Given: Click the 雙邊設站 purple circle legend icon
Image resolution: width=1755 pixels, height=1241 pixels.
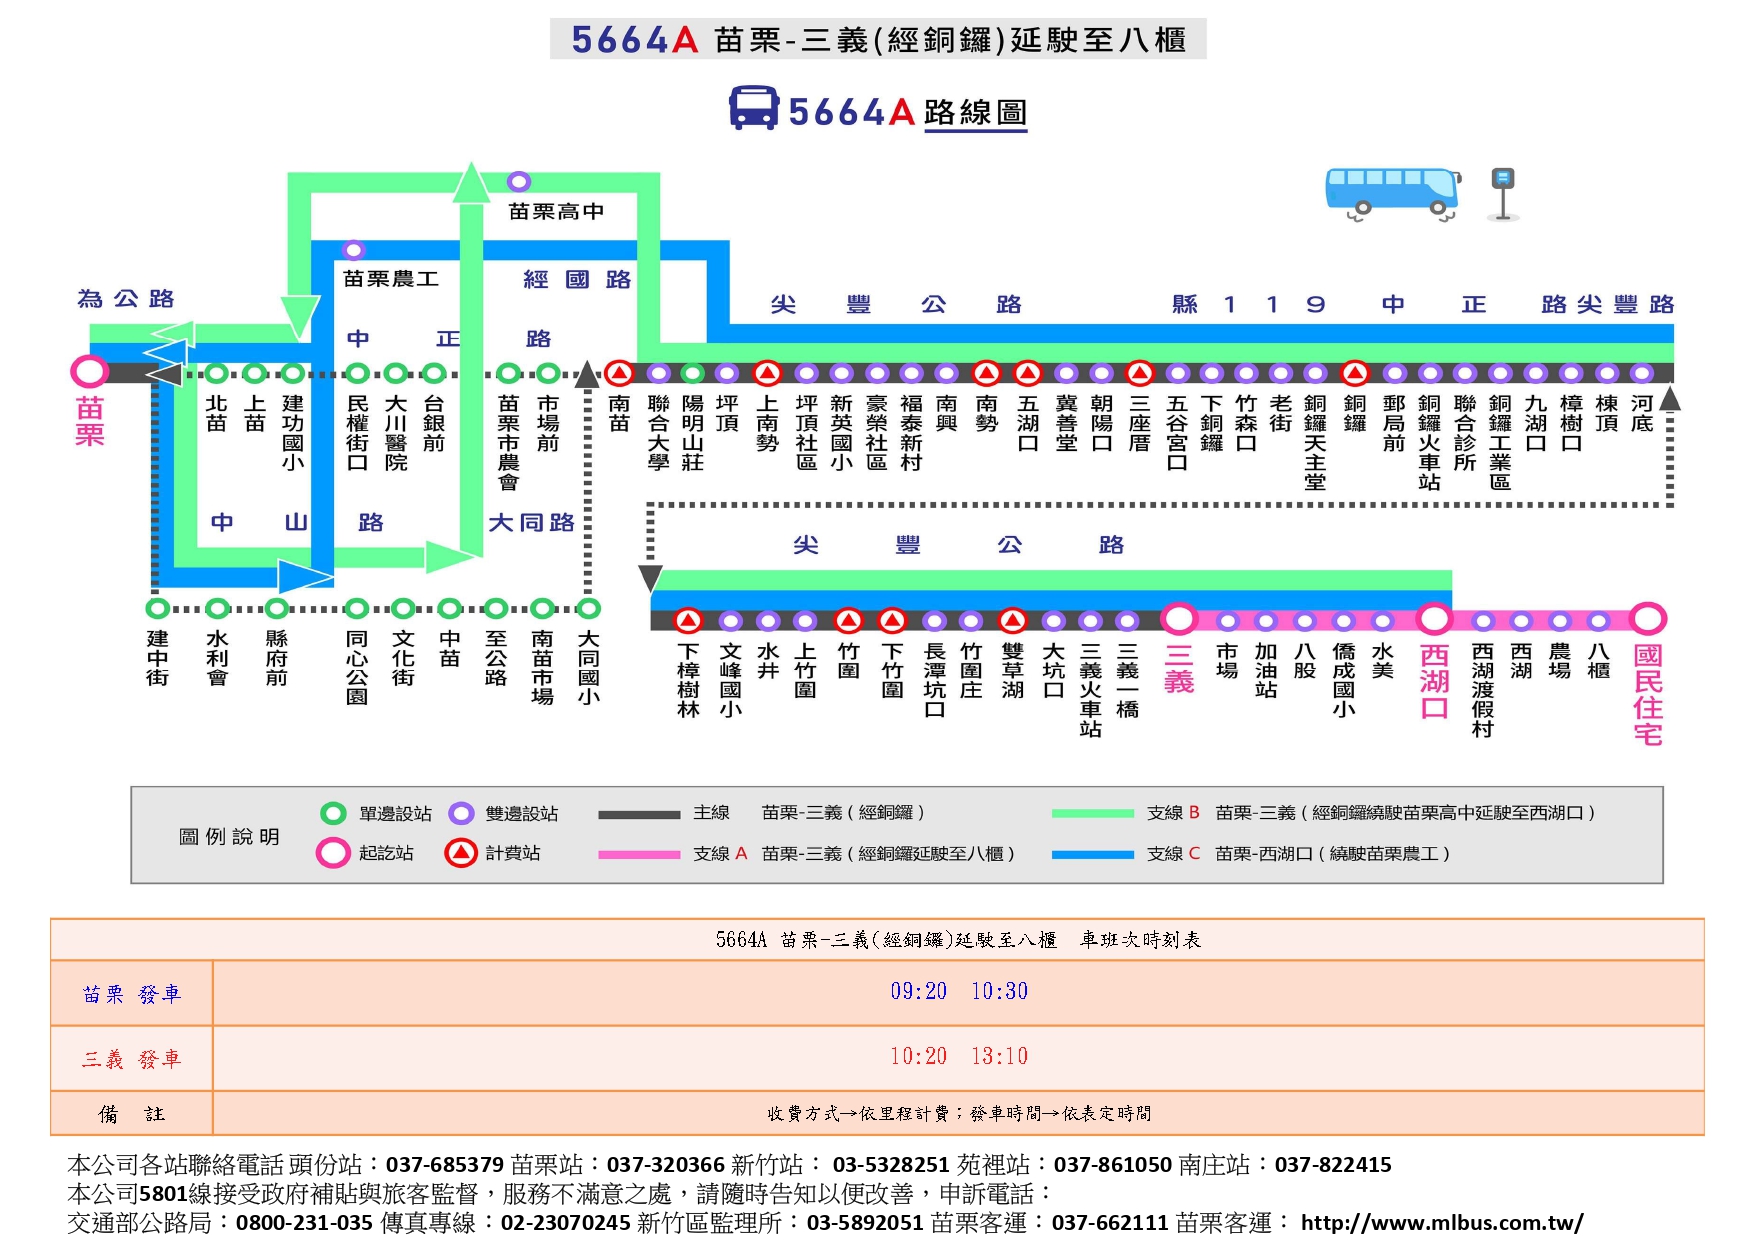Looking at the screenshot, I should click(461, 813).
